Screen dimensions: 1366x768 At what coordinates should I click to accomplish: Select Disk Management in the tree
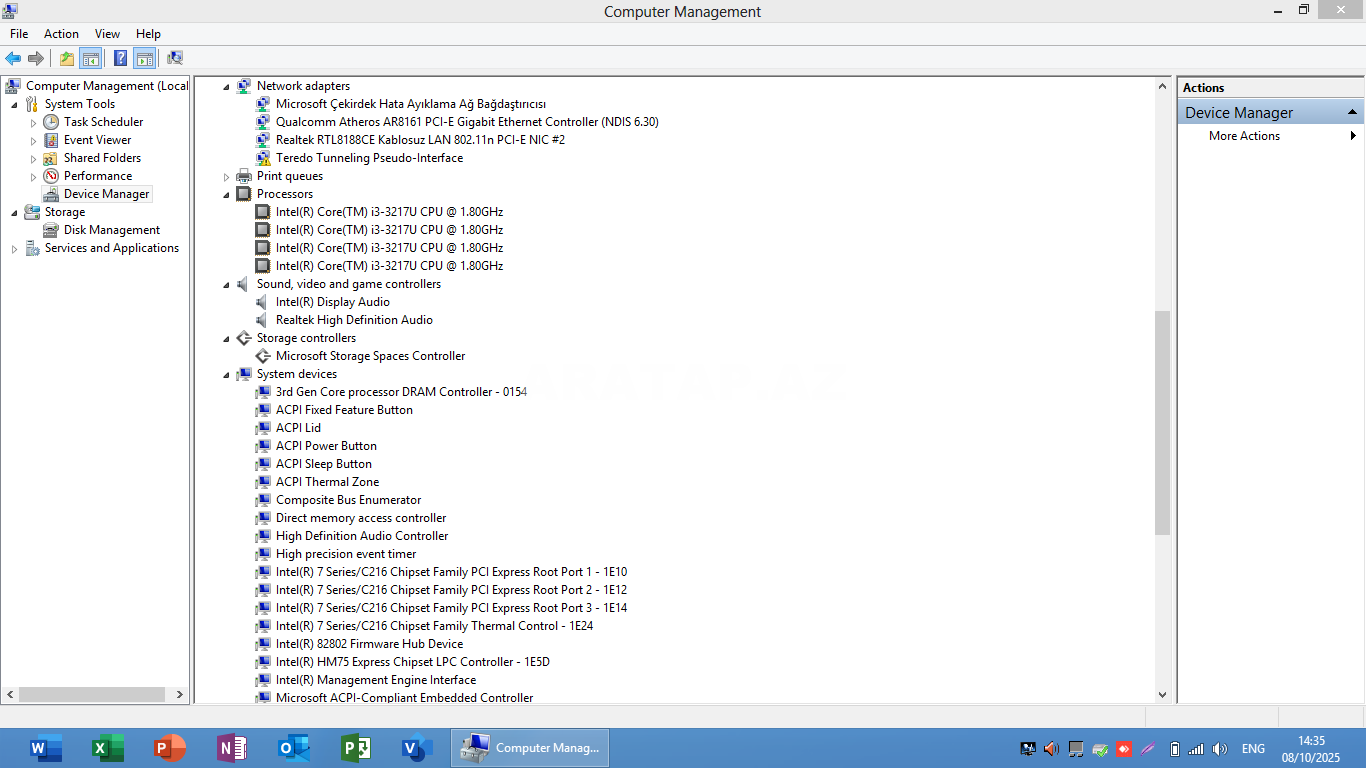point(112,230)
